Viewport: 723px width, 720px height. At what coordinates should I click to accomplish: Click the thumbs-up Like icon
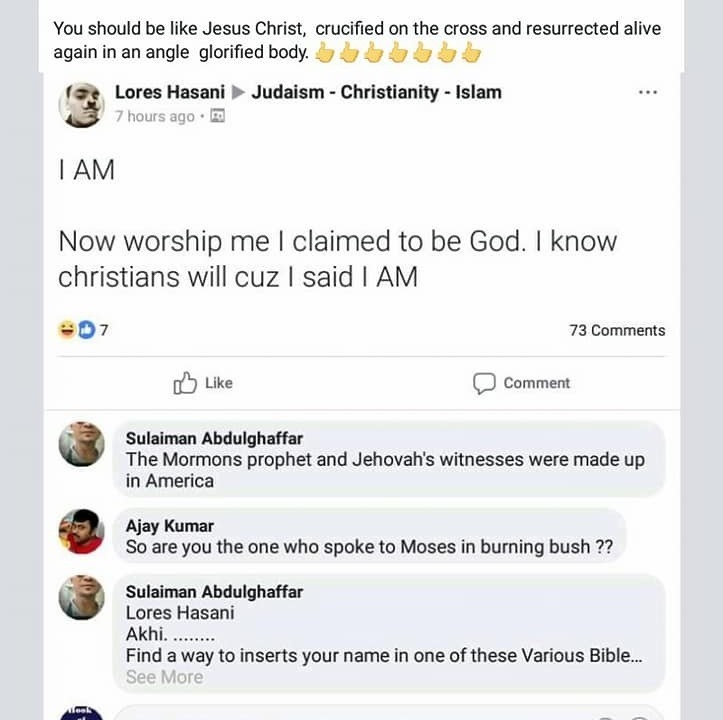coord(185,383)
